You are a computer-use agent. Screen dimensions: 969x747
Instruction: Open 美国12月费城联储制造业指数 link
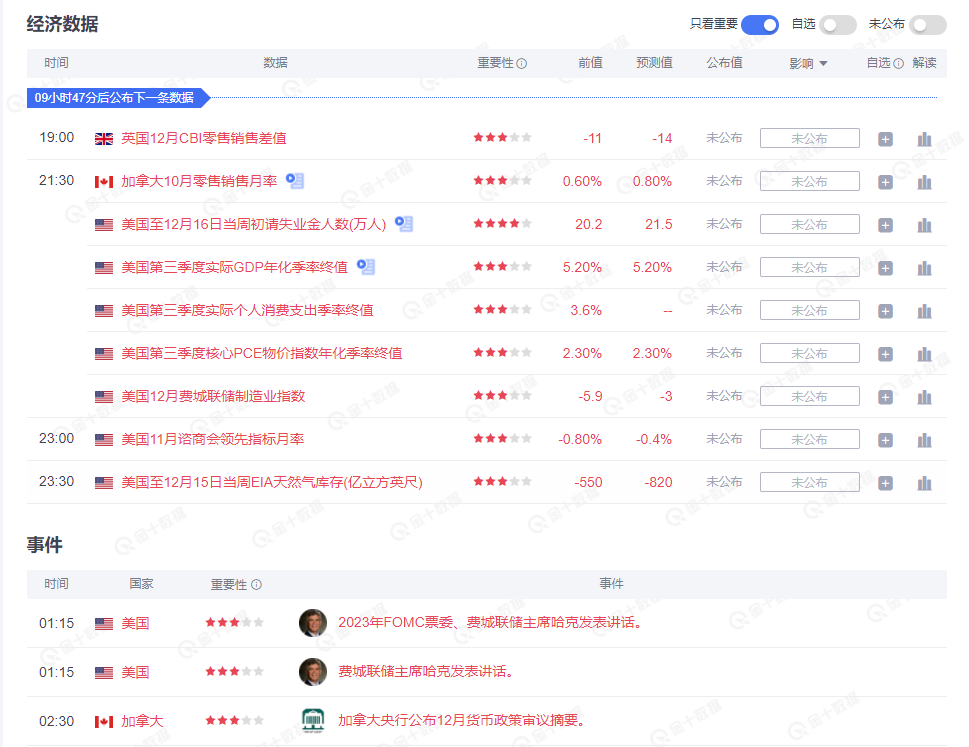(213, 396)
